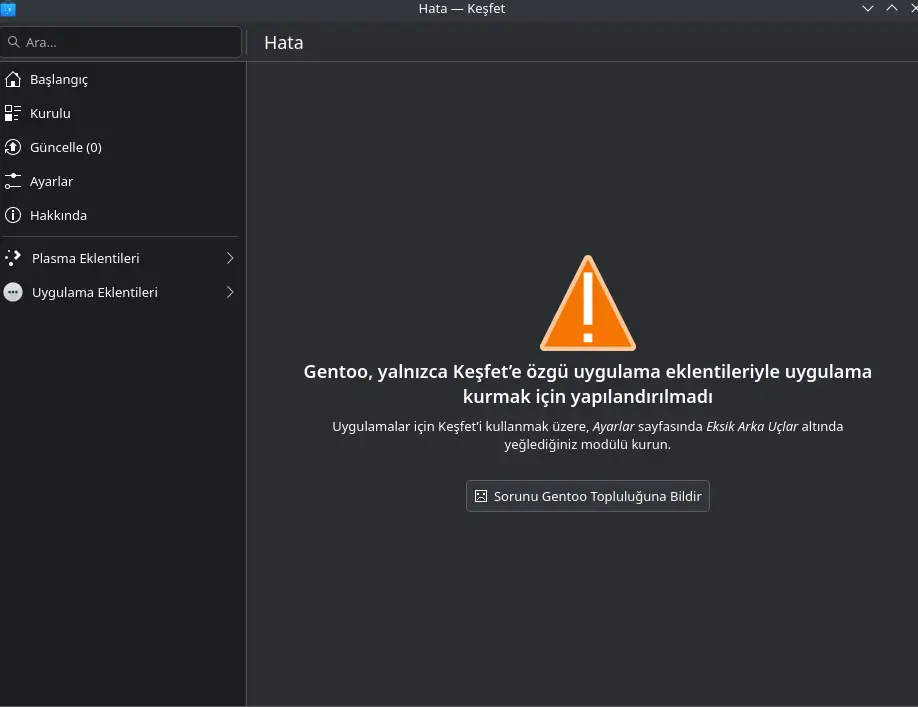Click the Hata page heading
The height and width of the screenshot is (707, 918).
tap(284, 43)
